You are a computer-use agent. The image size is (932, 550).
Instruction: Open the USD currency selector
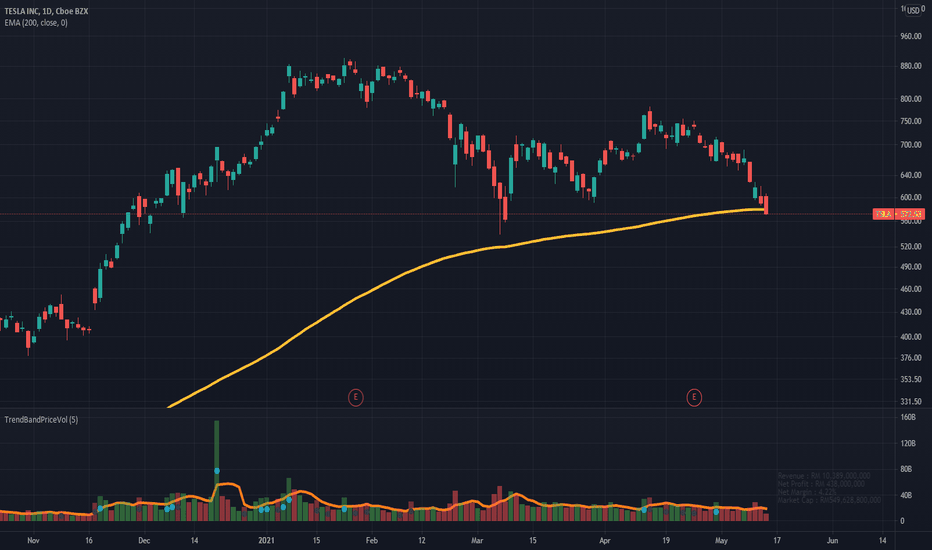click(913, 10)
